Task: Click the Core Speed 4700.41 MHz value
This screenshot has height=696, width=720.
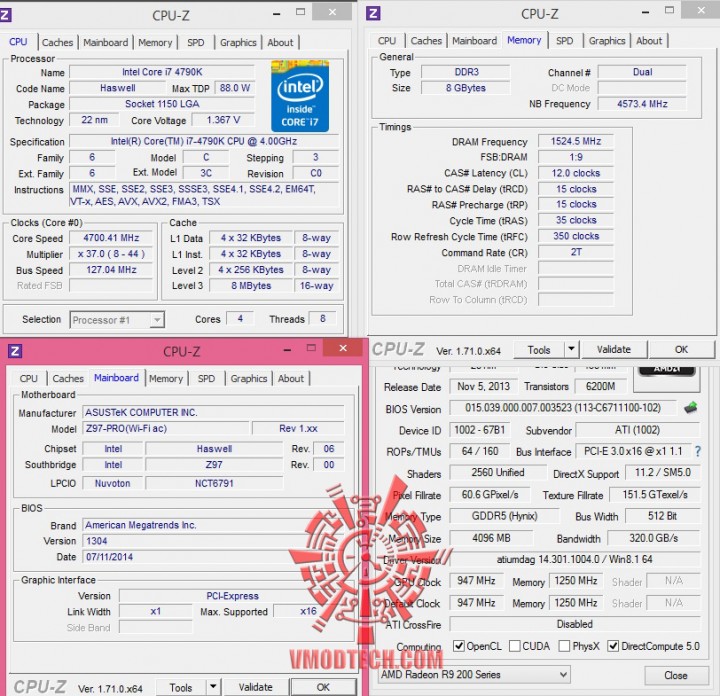Action: tap(111, 238)
